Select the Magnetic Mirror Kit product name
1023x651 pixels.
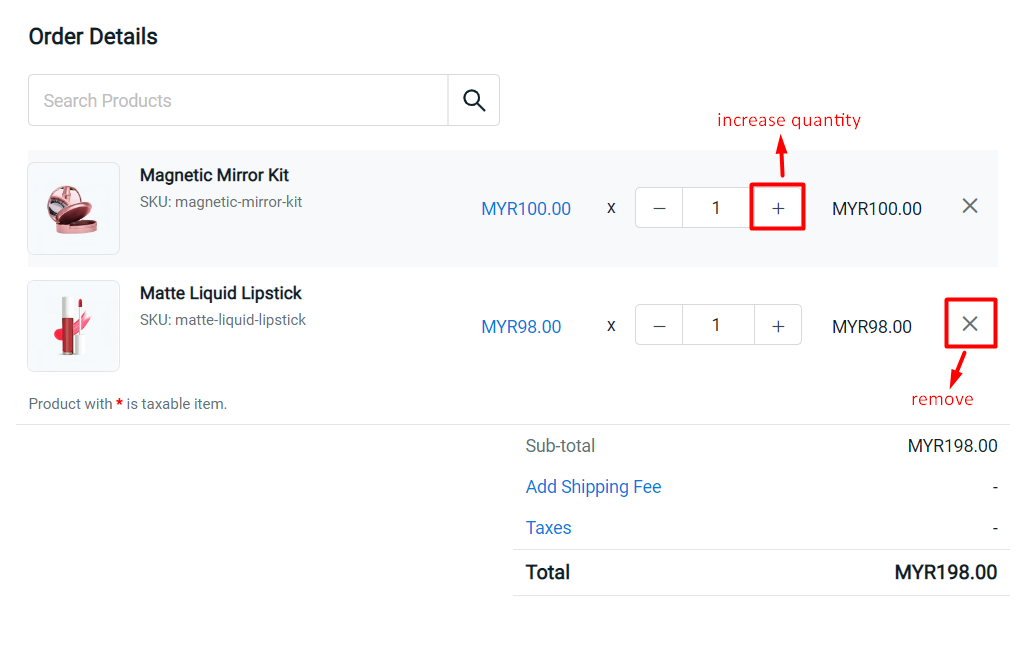214,174
